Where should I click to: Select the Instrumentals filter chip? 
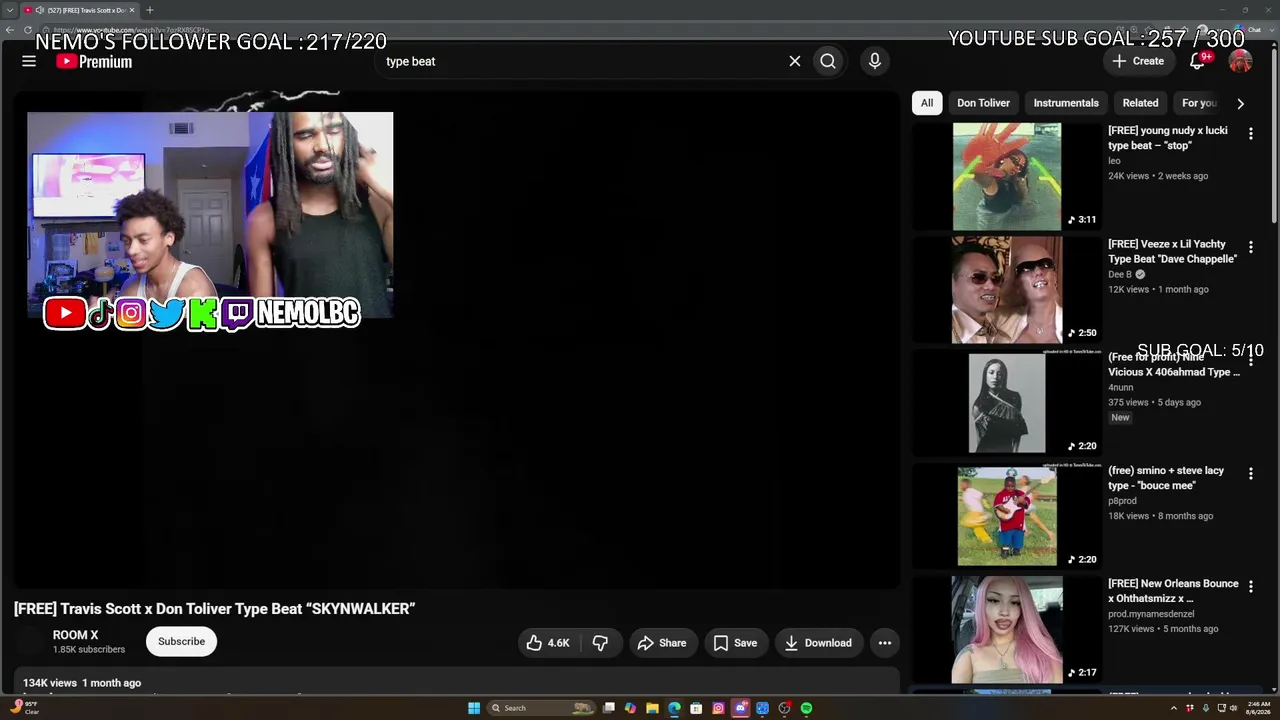pos(1066,103)
